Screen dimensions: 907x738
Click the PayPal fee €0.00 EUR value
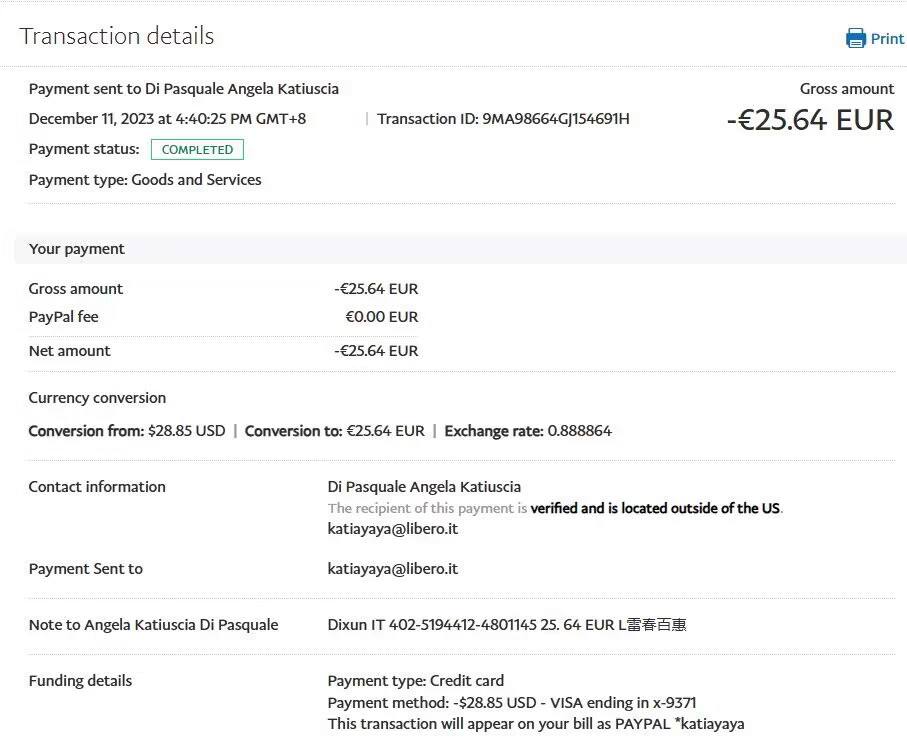coord(381,317)
